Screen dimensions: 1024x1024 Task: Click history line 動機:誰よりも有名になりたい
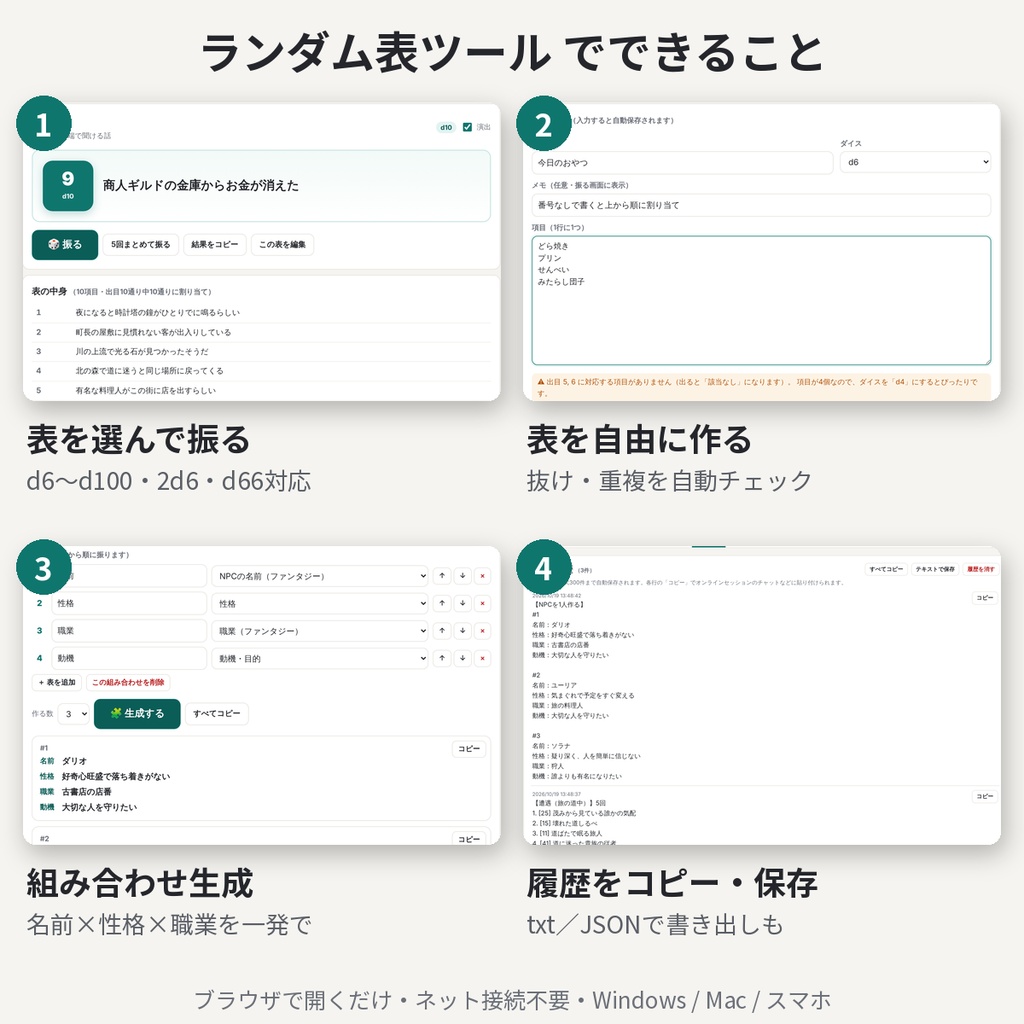tap(577, 776)
